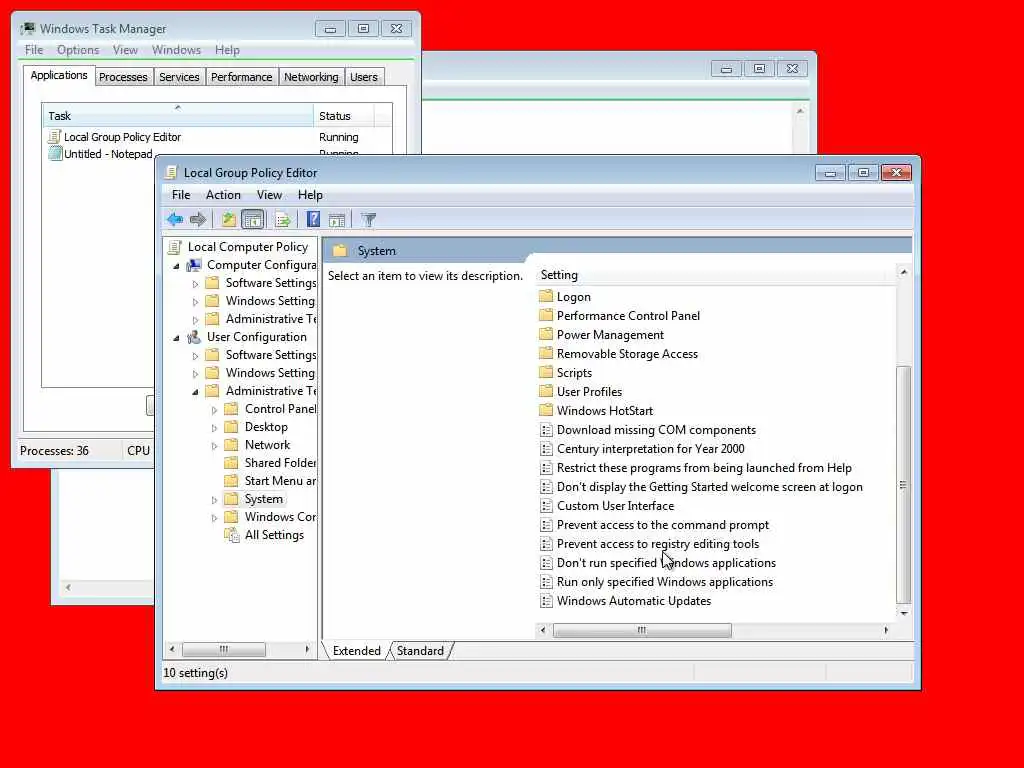Click the Up one level folder icon
Screen dimensions: 1024x768
pyautogui.click(x=228, y=219)
